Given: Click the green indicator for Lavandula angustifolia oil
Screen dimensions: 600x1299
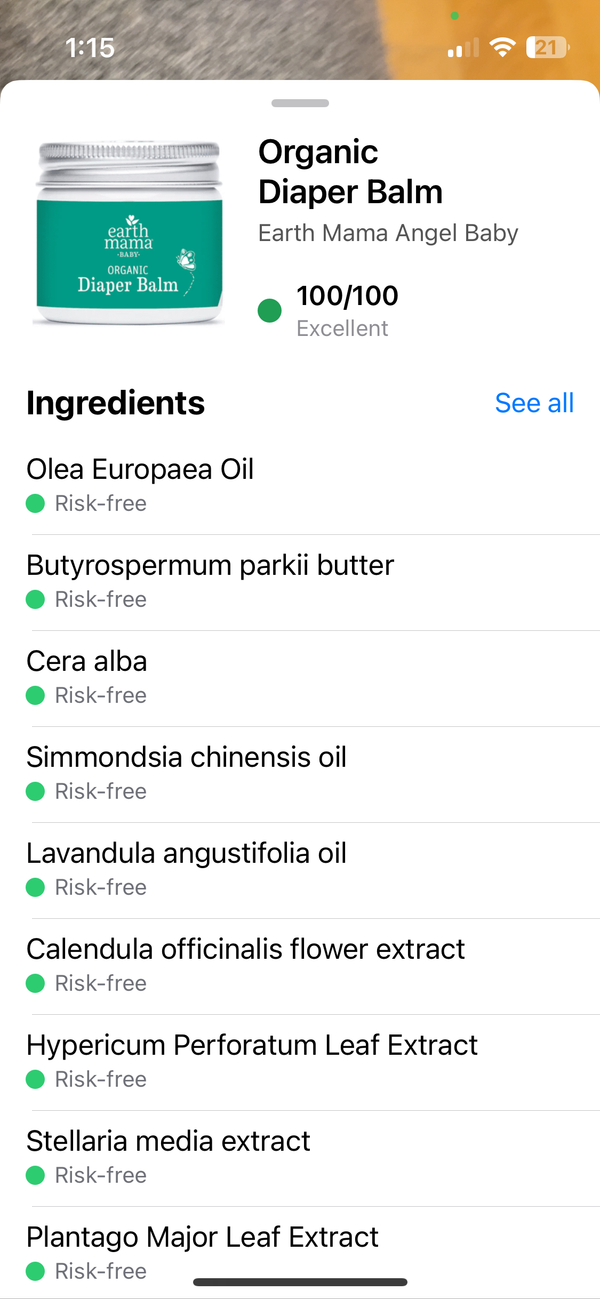Looking at the screenshot, I should pyautogui.click(x=36, y=888).
